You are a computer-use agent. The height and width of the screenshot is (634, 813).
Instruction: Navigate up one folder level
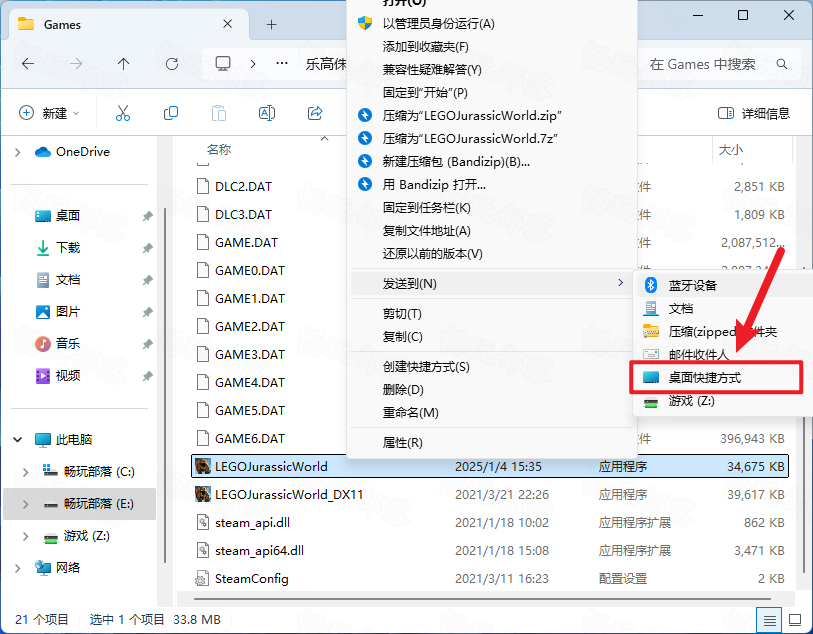123,64
